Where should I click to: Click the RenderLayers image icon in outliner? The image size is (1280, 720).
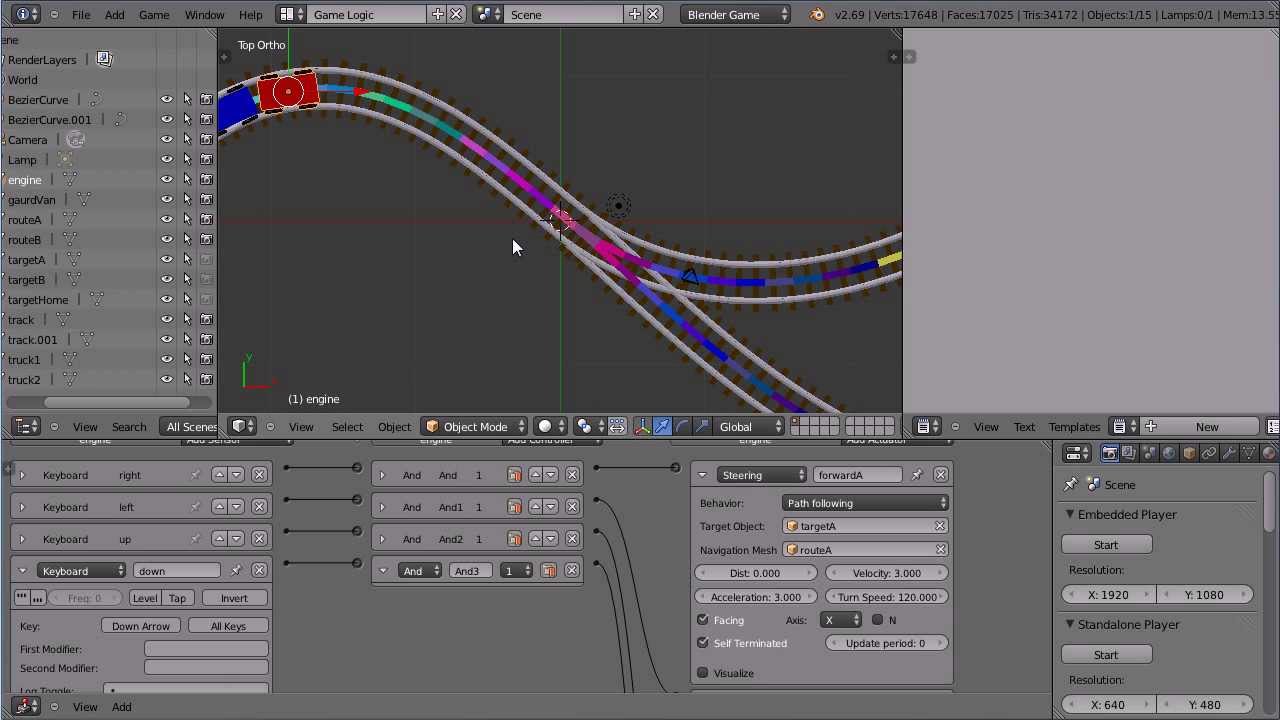104,60
